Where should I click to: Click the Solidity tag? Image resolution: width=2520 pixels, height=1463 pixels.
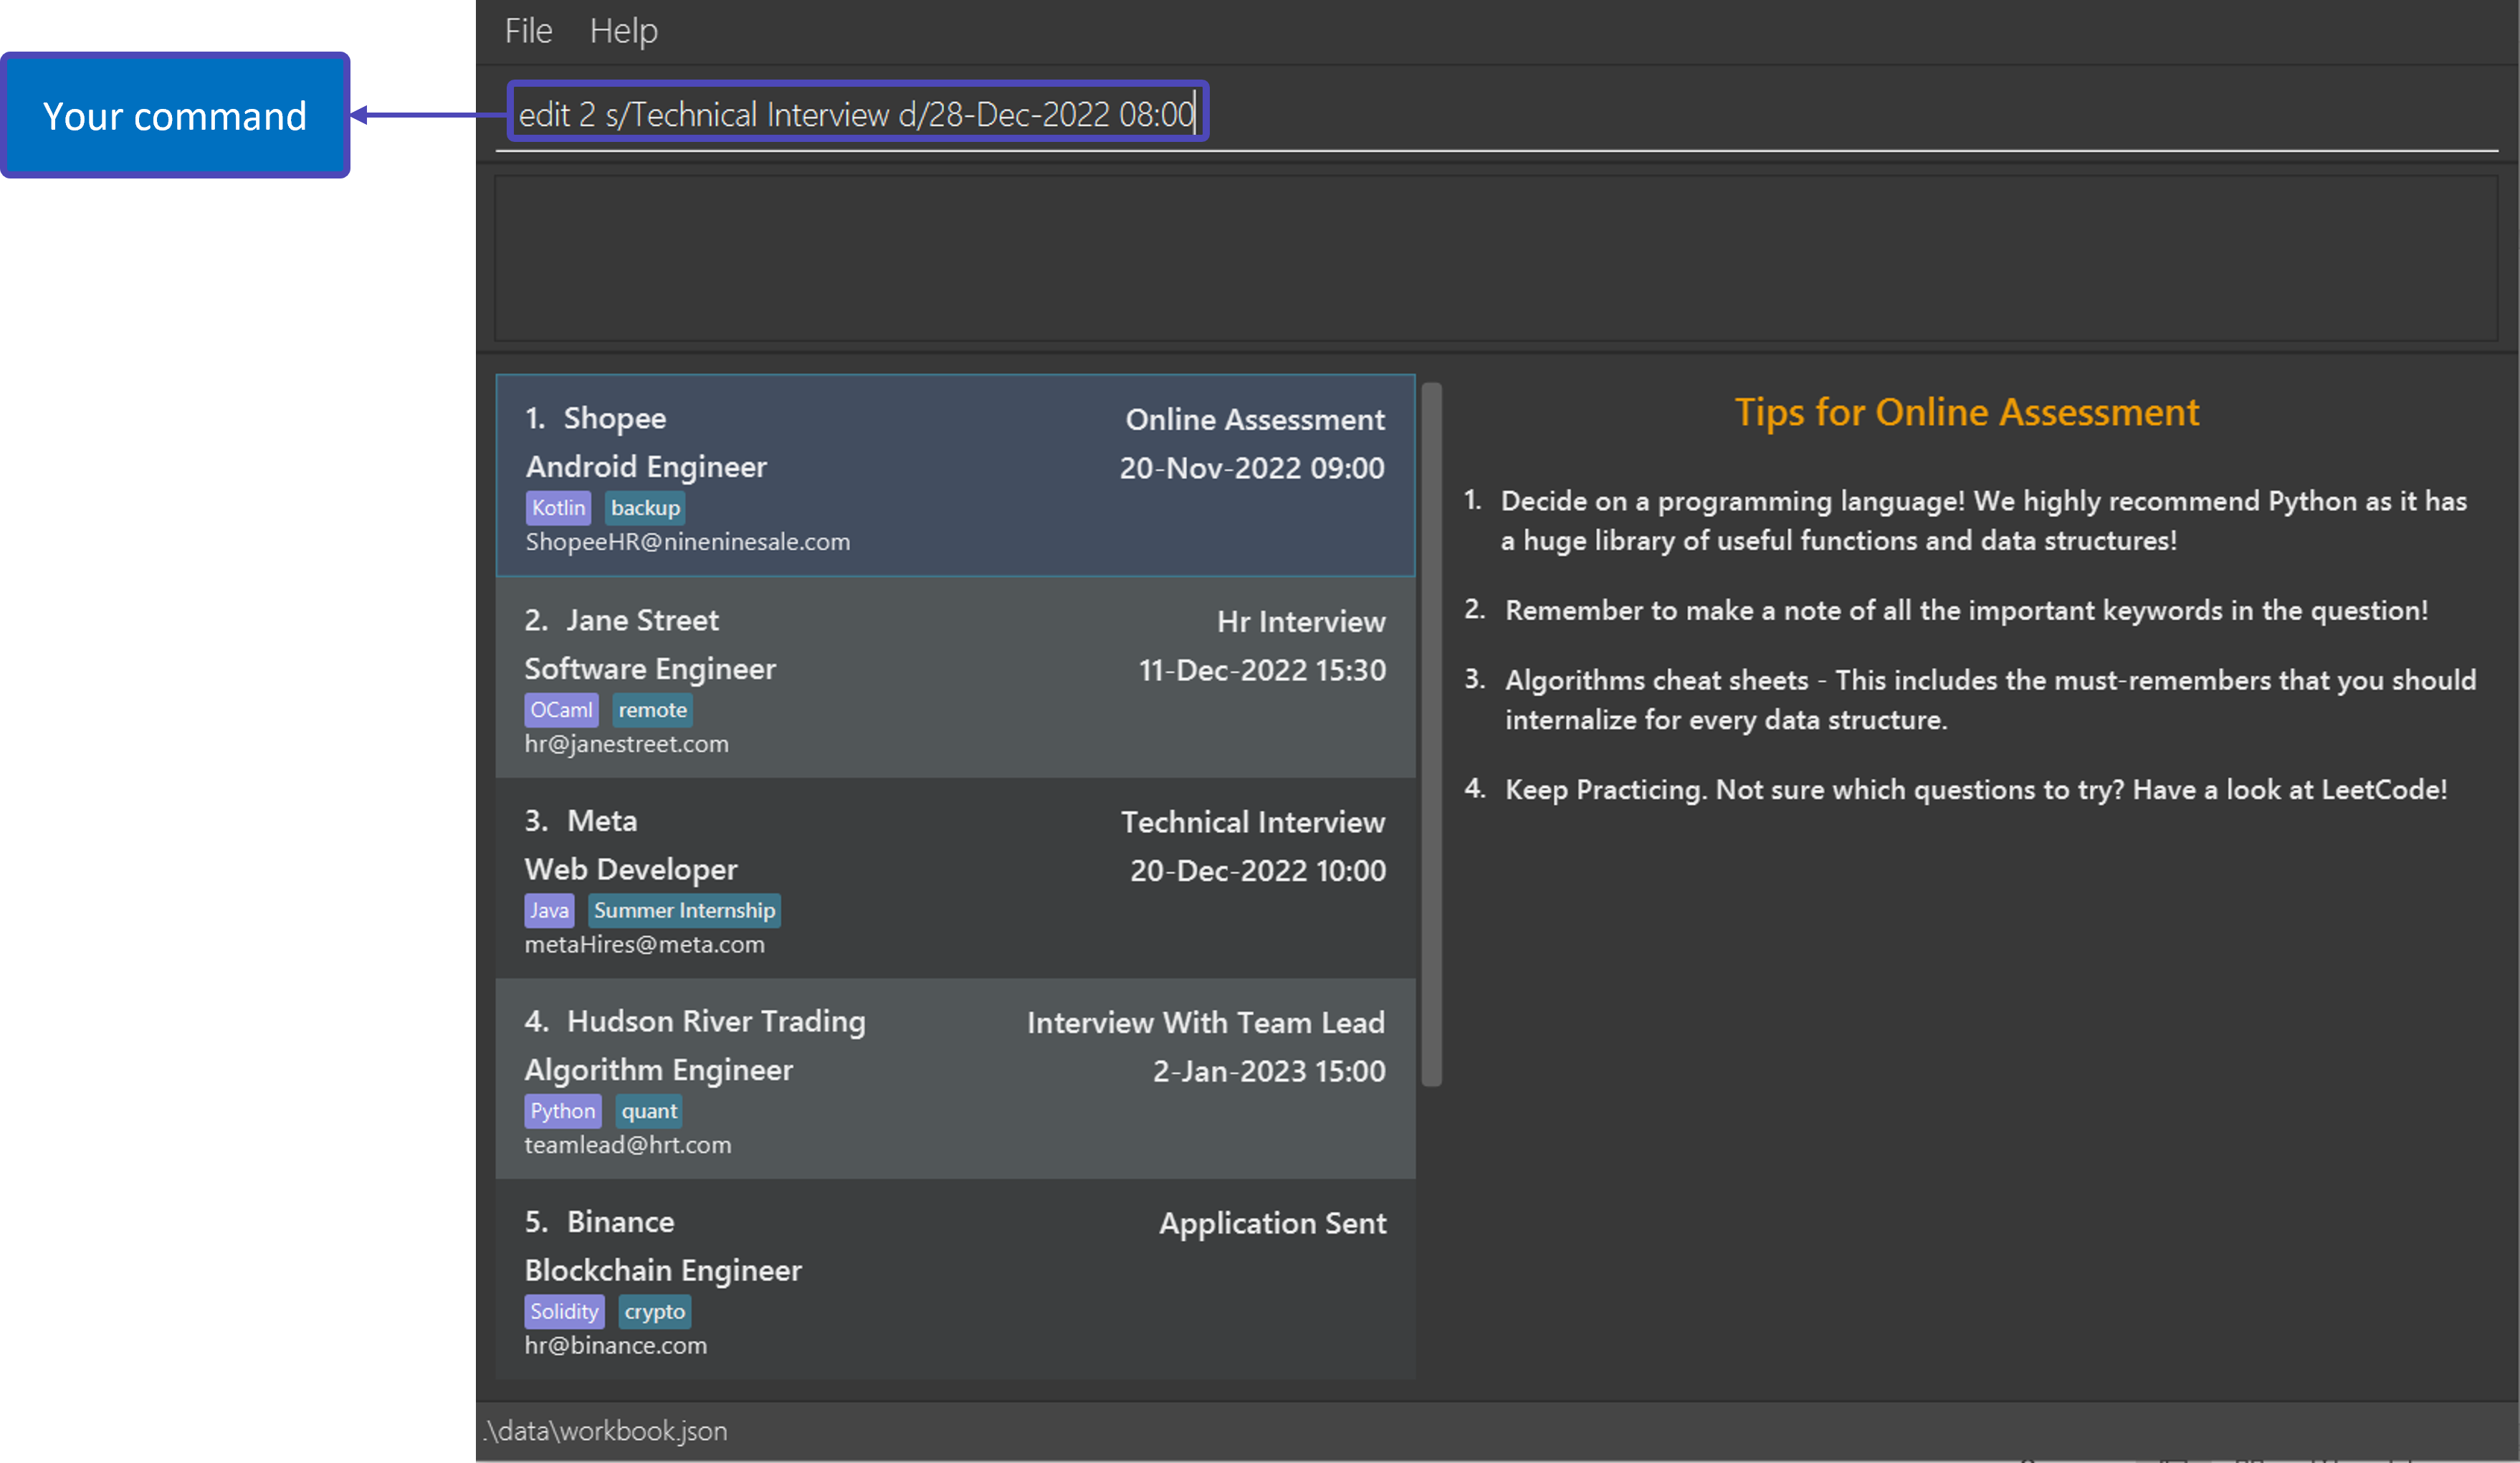564,1312
